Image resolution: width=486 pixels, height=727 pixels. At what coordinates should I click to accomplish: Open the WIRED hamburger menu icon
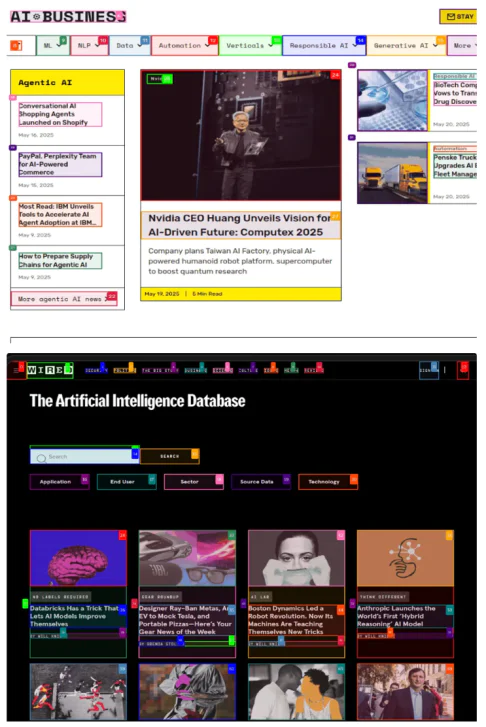[x=16, y=370]
